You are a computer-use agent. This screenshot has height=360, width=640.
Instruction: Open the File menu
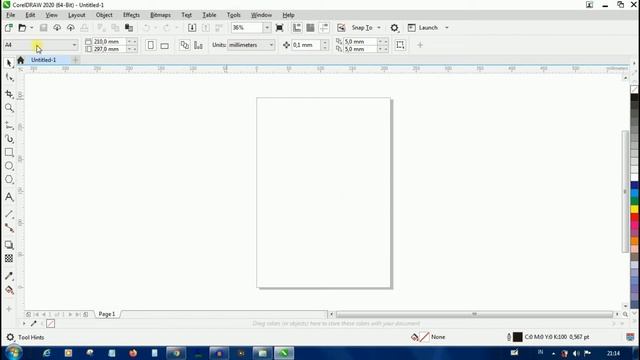pyautogui.click(x=11, y=15)
